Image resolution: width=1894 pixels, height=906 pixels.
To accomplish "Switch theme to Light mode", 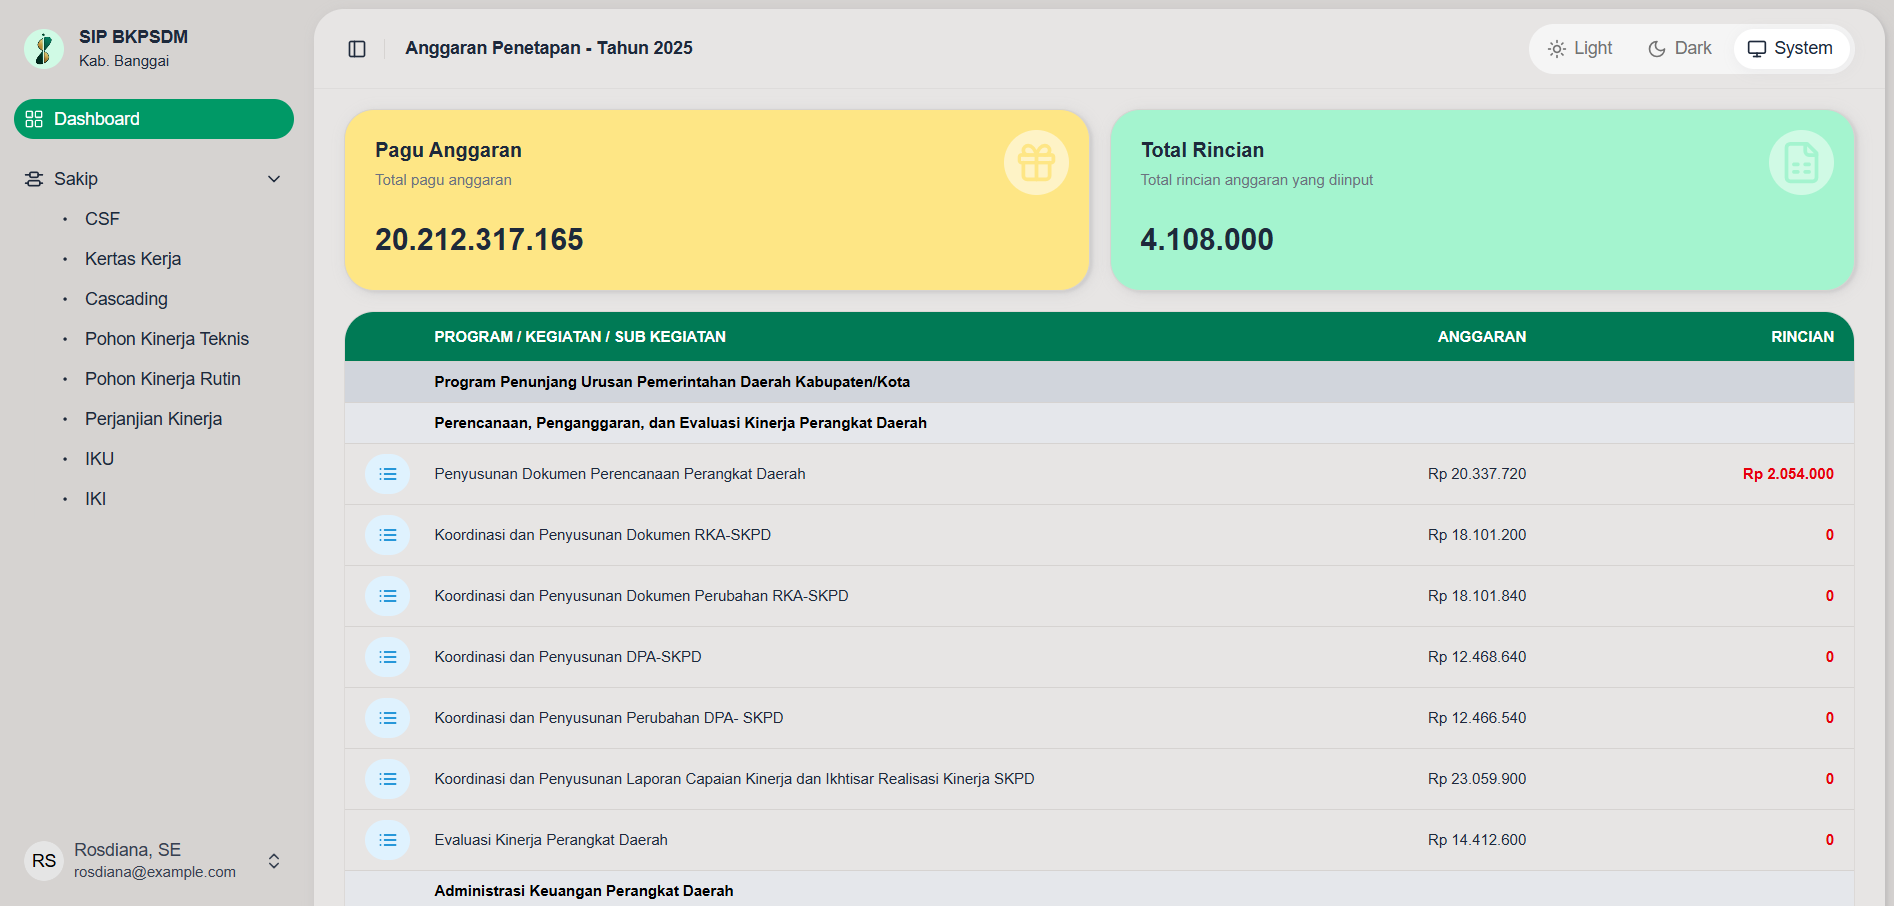I will pos(1580,49).
